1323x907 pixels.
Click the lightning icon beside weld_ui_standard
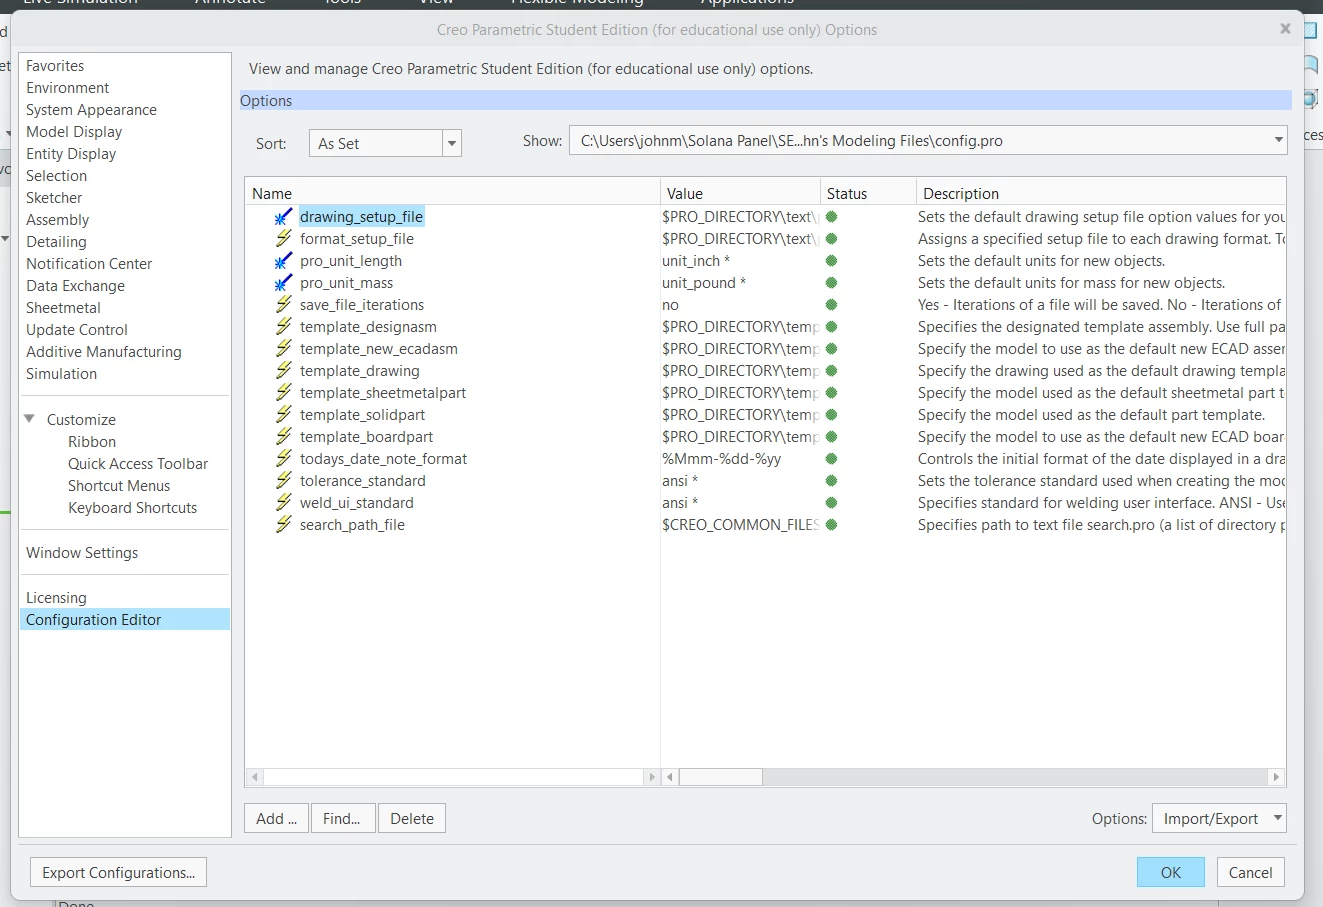point(284,503)
